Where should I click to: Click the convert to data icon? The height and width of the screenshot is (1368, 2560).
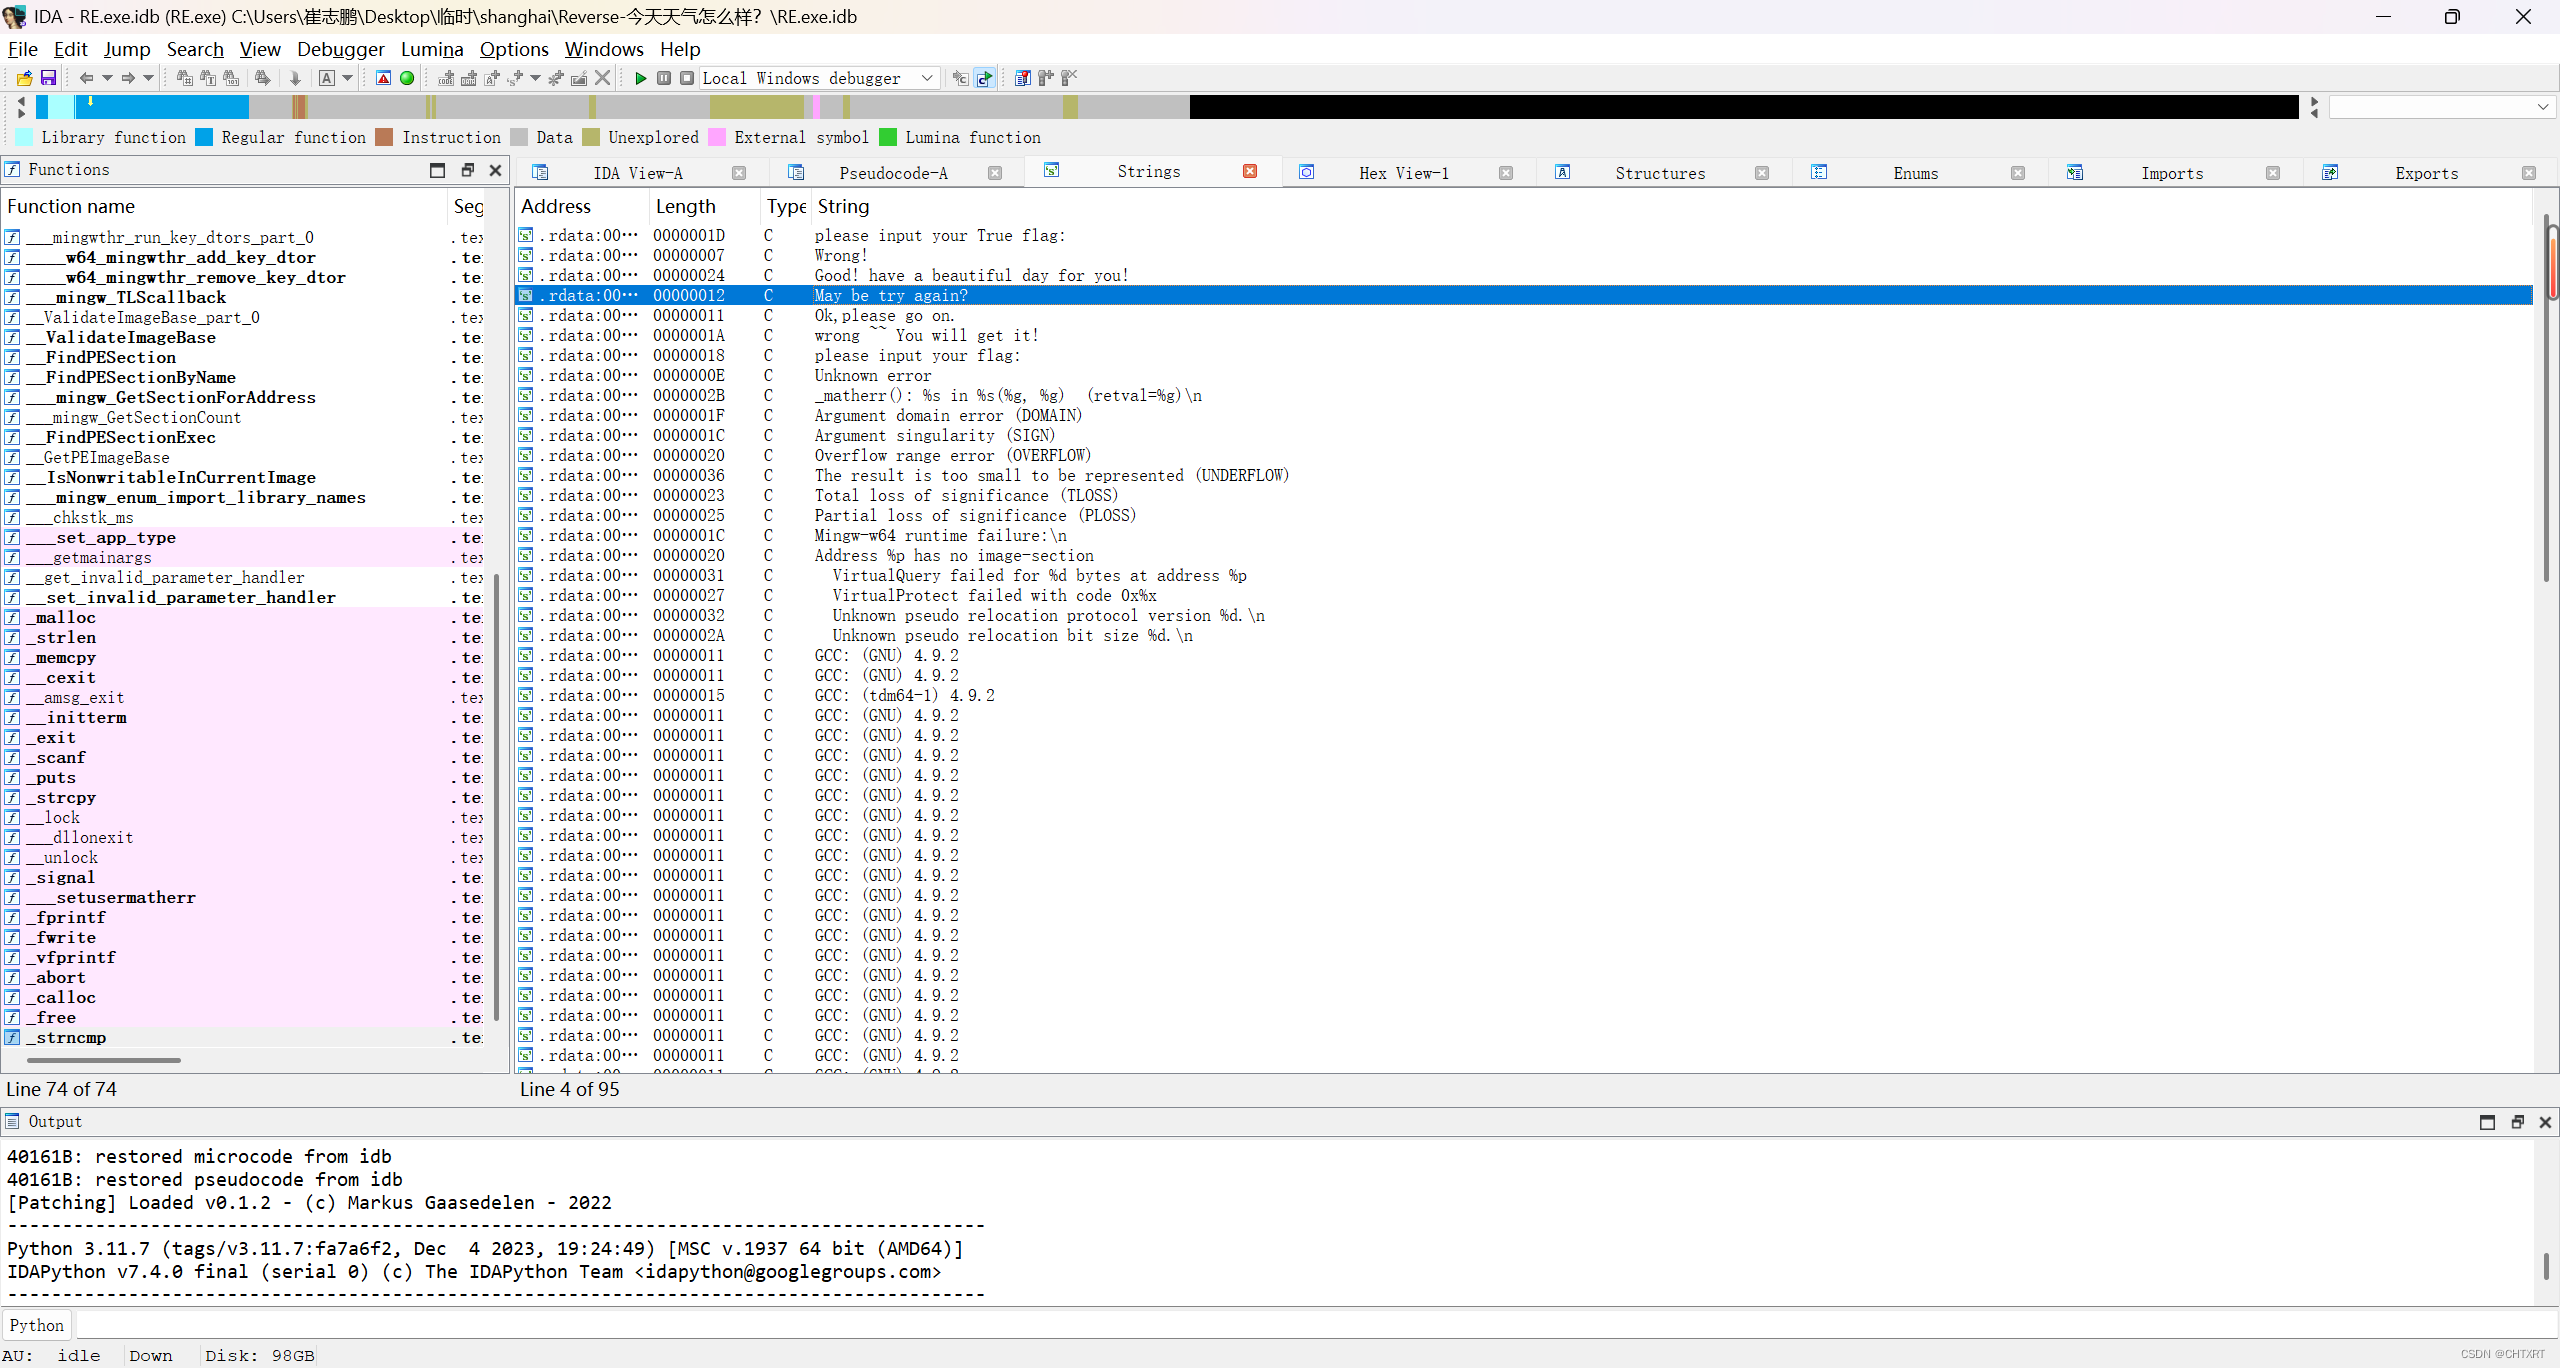point(468,78)
